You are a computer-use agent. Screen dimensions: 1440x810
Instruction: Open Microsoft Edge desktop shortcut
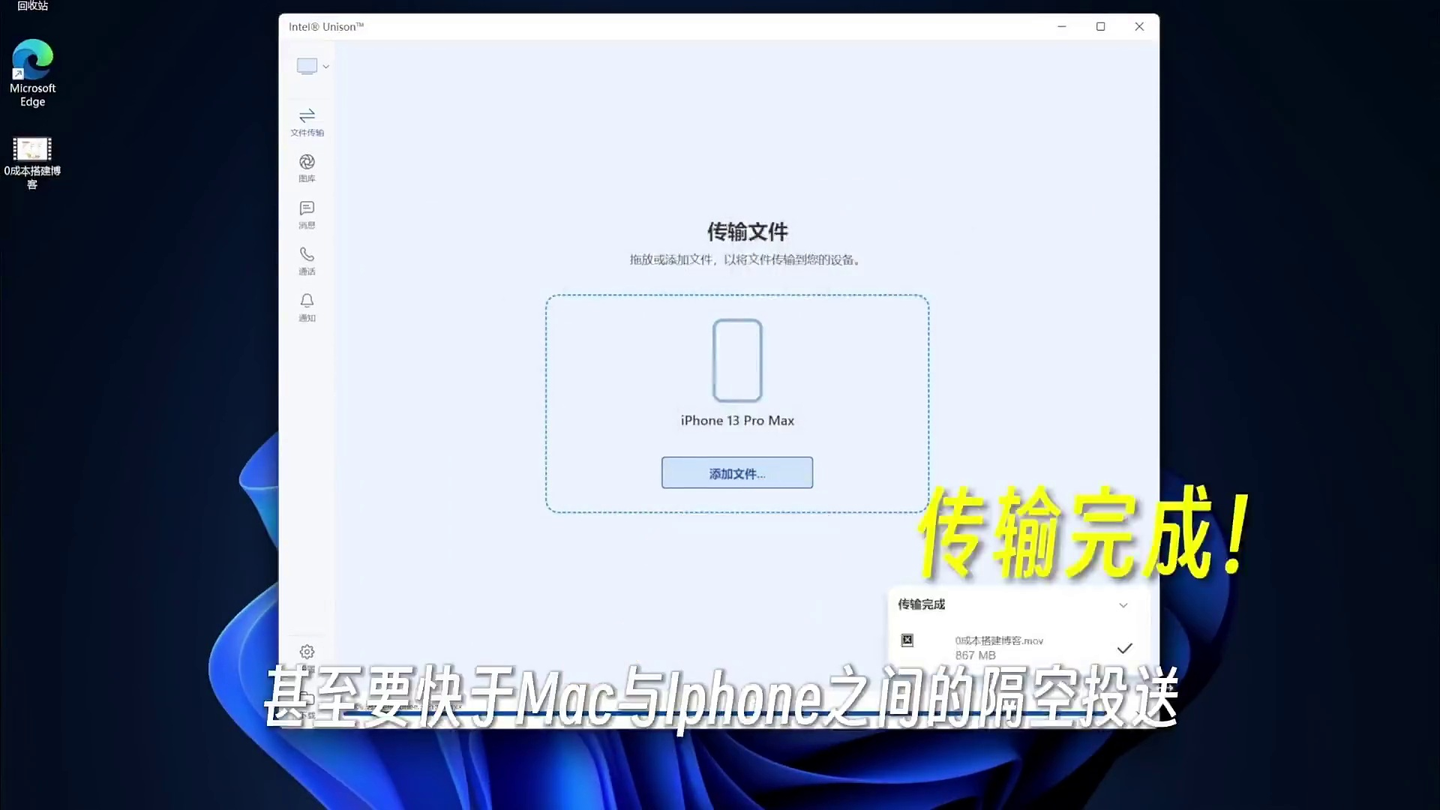point(33,73)
